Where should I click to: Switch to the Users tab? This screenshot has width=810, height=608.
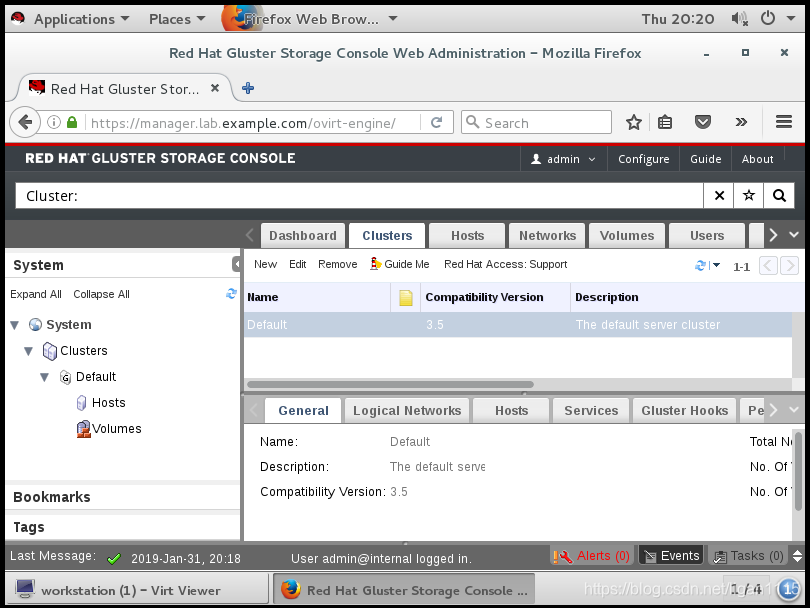coord(707,236)
